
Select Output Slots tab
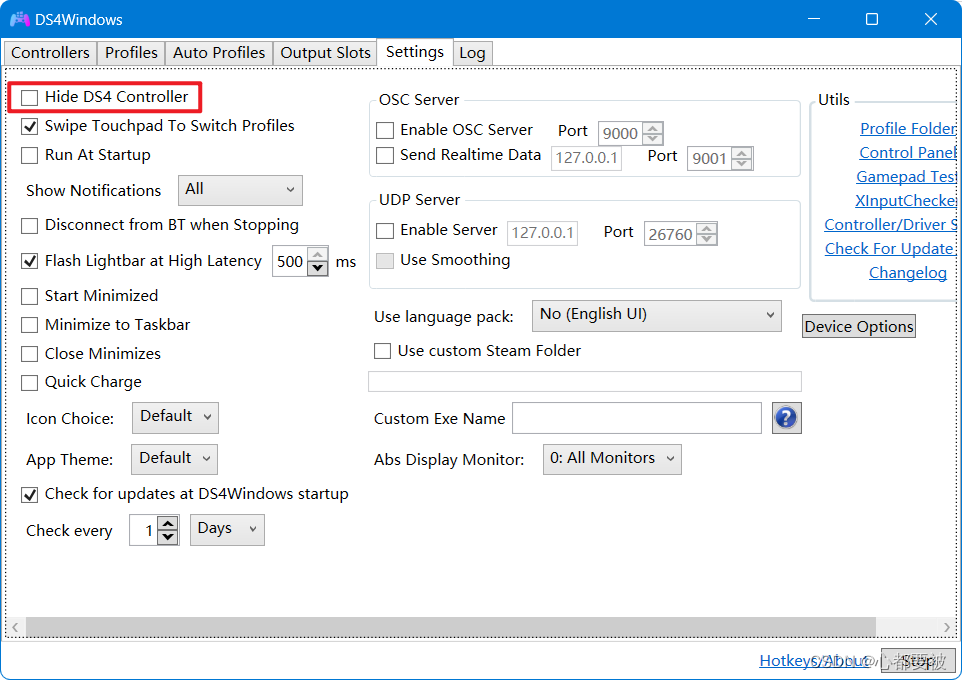[325, 53]
